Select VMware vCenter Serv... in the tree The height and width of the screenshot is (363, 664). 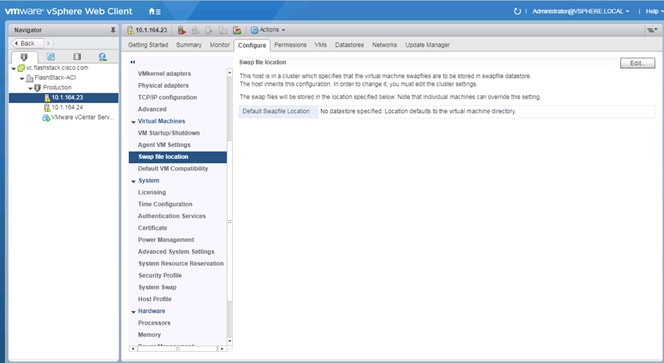(x=82, y=117)
